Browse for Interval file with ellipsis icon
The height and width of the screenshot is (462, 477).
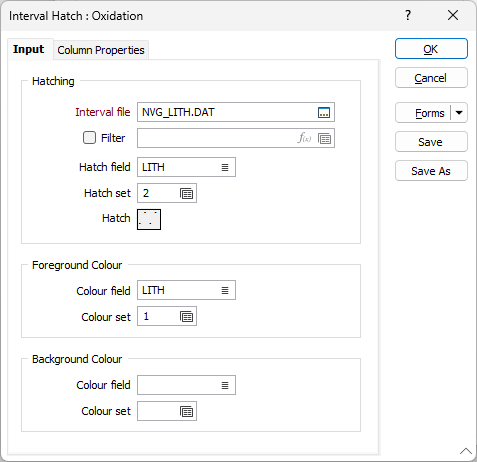324,112
